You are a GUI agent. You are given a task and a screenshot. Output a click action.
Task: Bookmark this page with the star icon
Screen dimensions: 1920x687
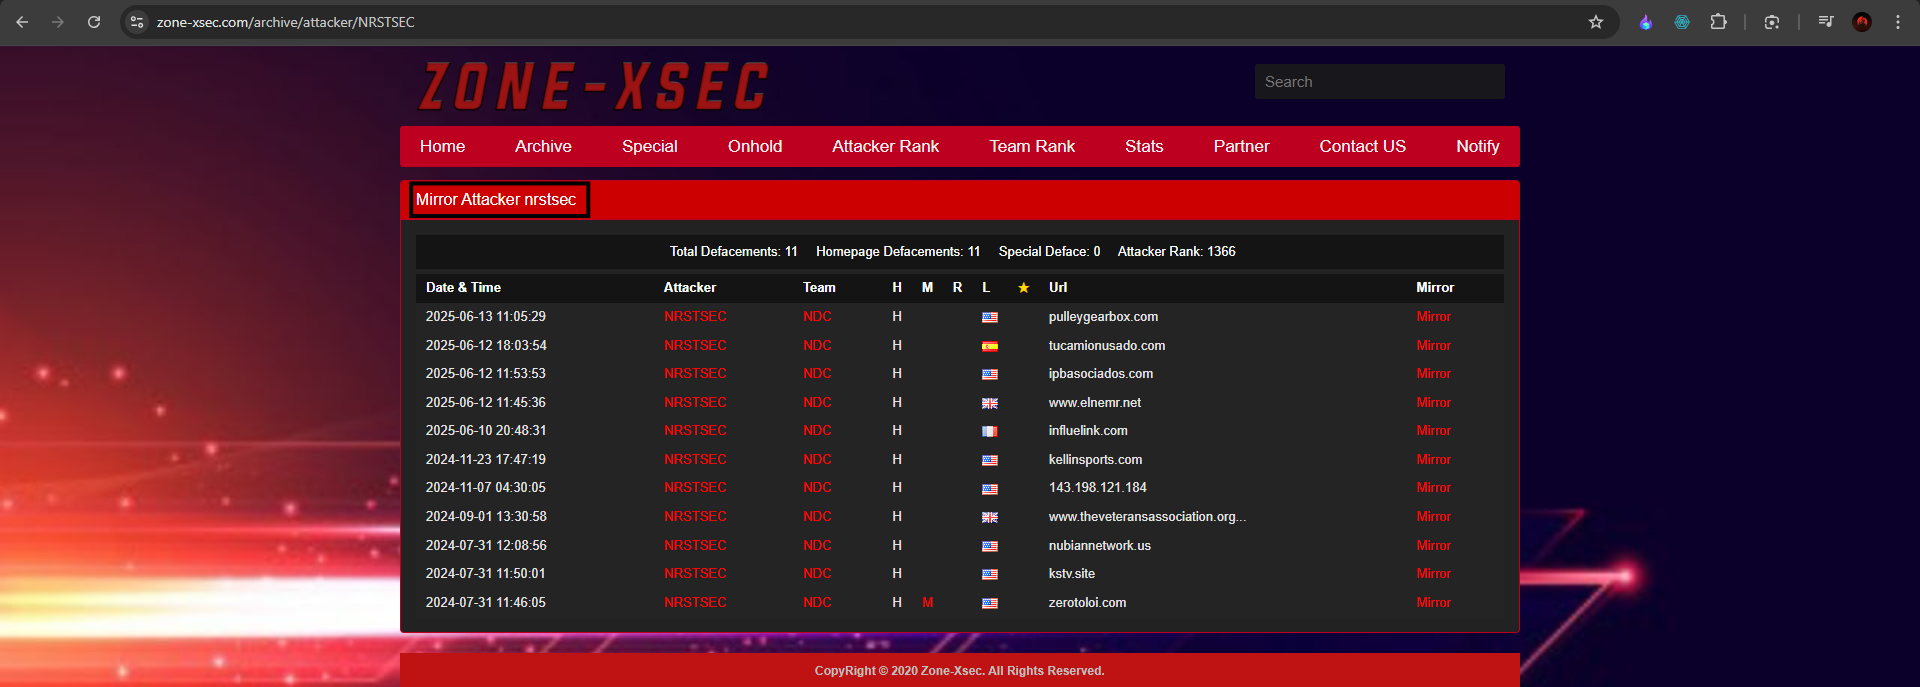[1596, 22]
